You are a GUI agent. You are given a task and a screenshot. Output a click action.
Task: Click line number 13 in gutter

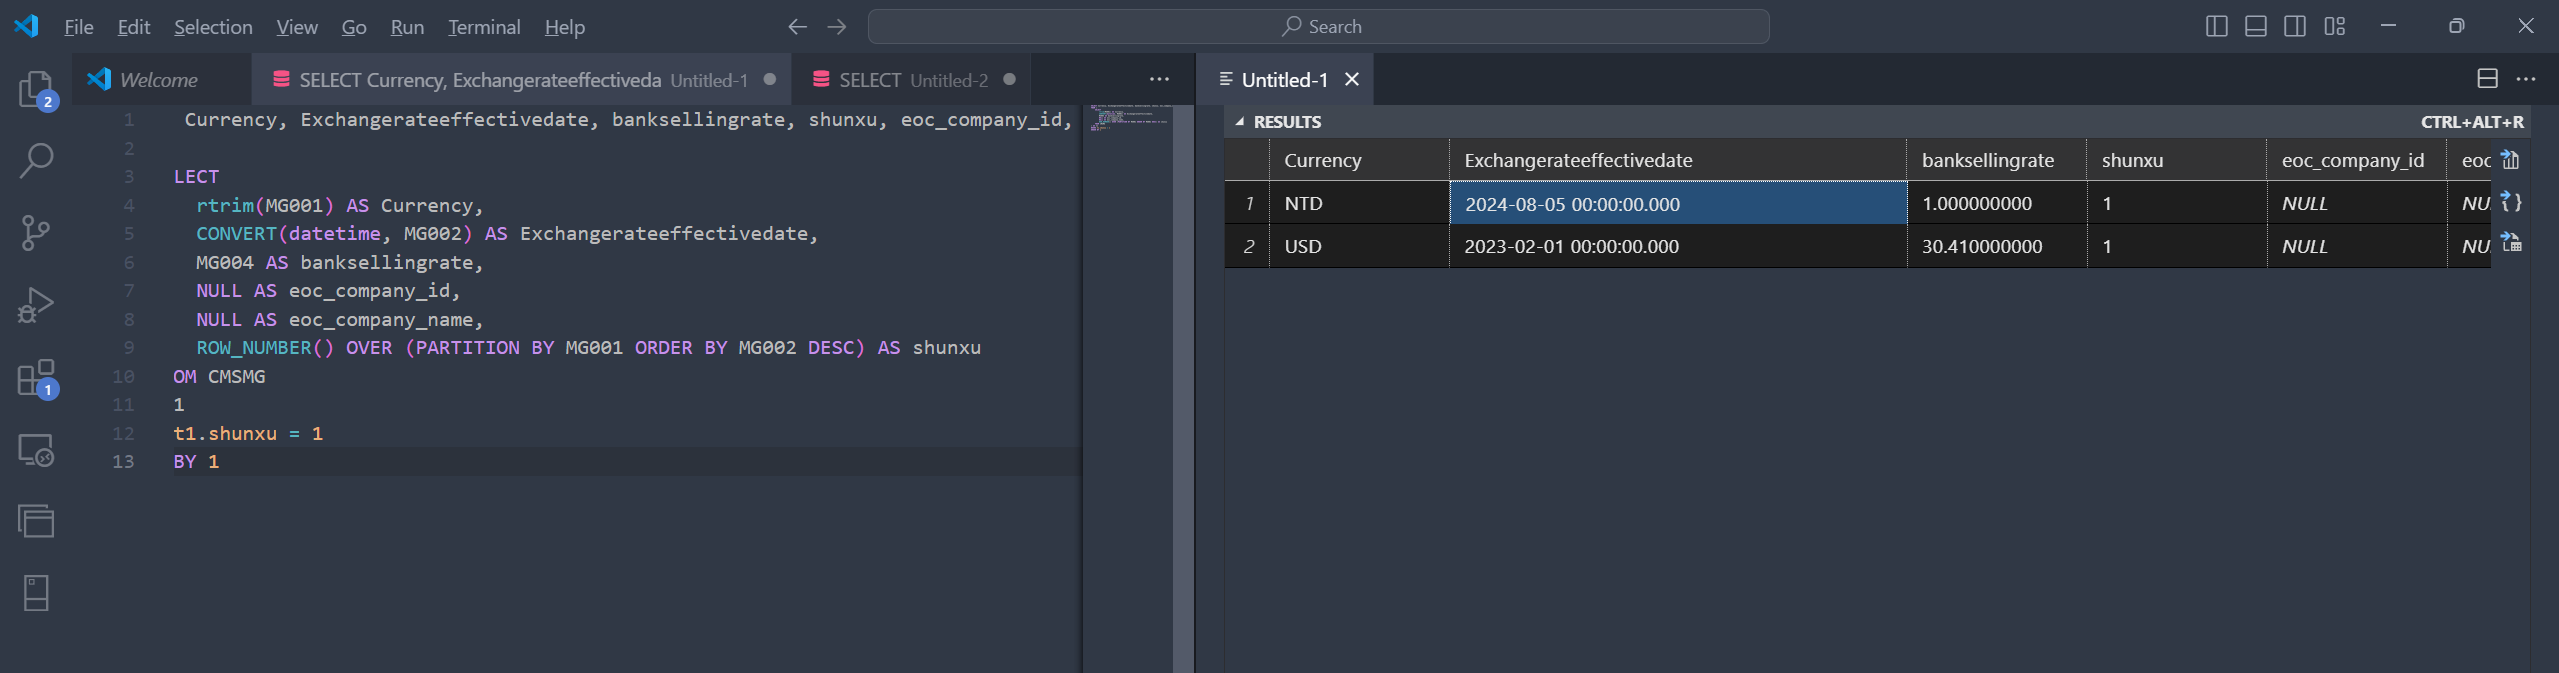(123, 461)
